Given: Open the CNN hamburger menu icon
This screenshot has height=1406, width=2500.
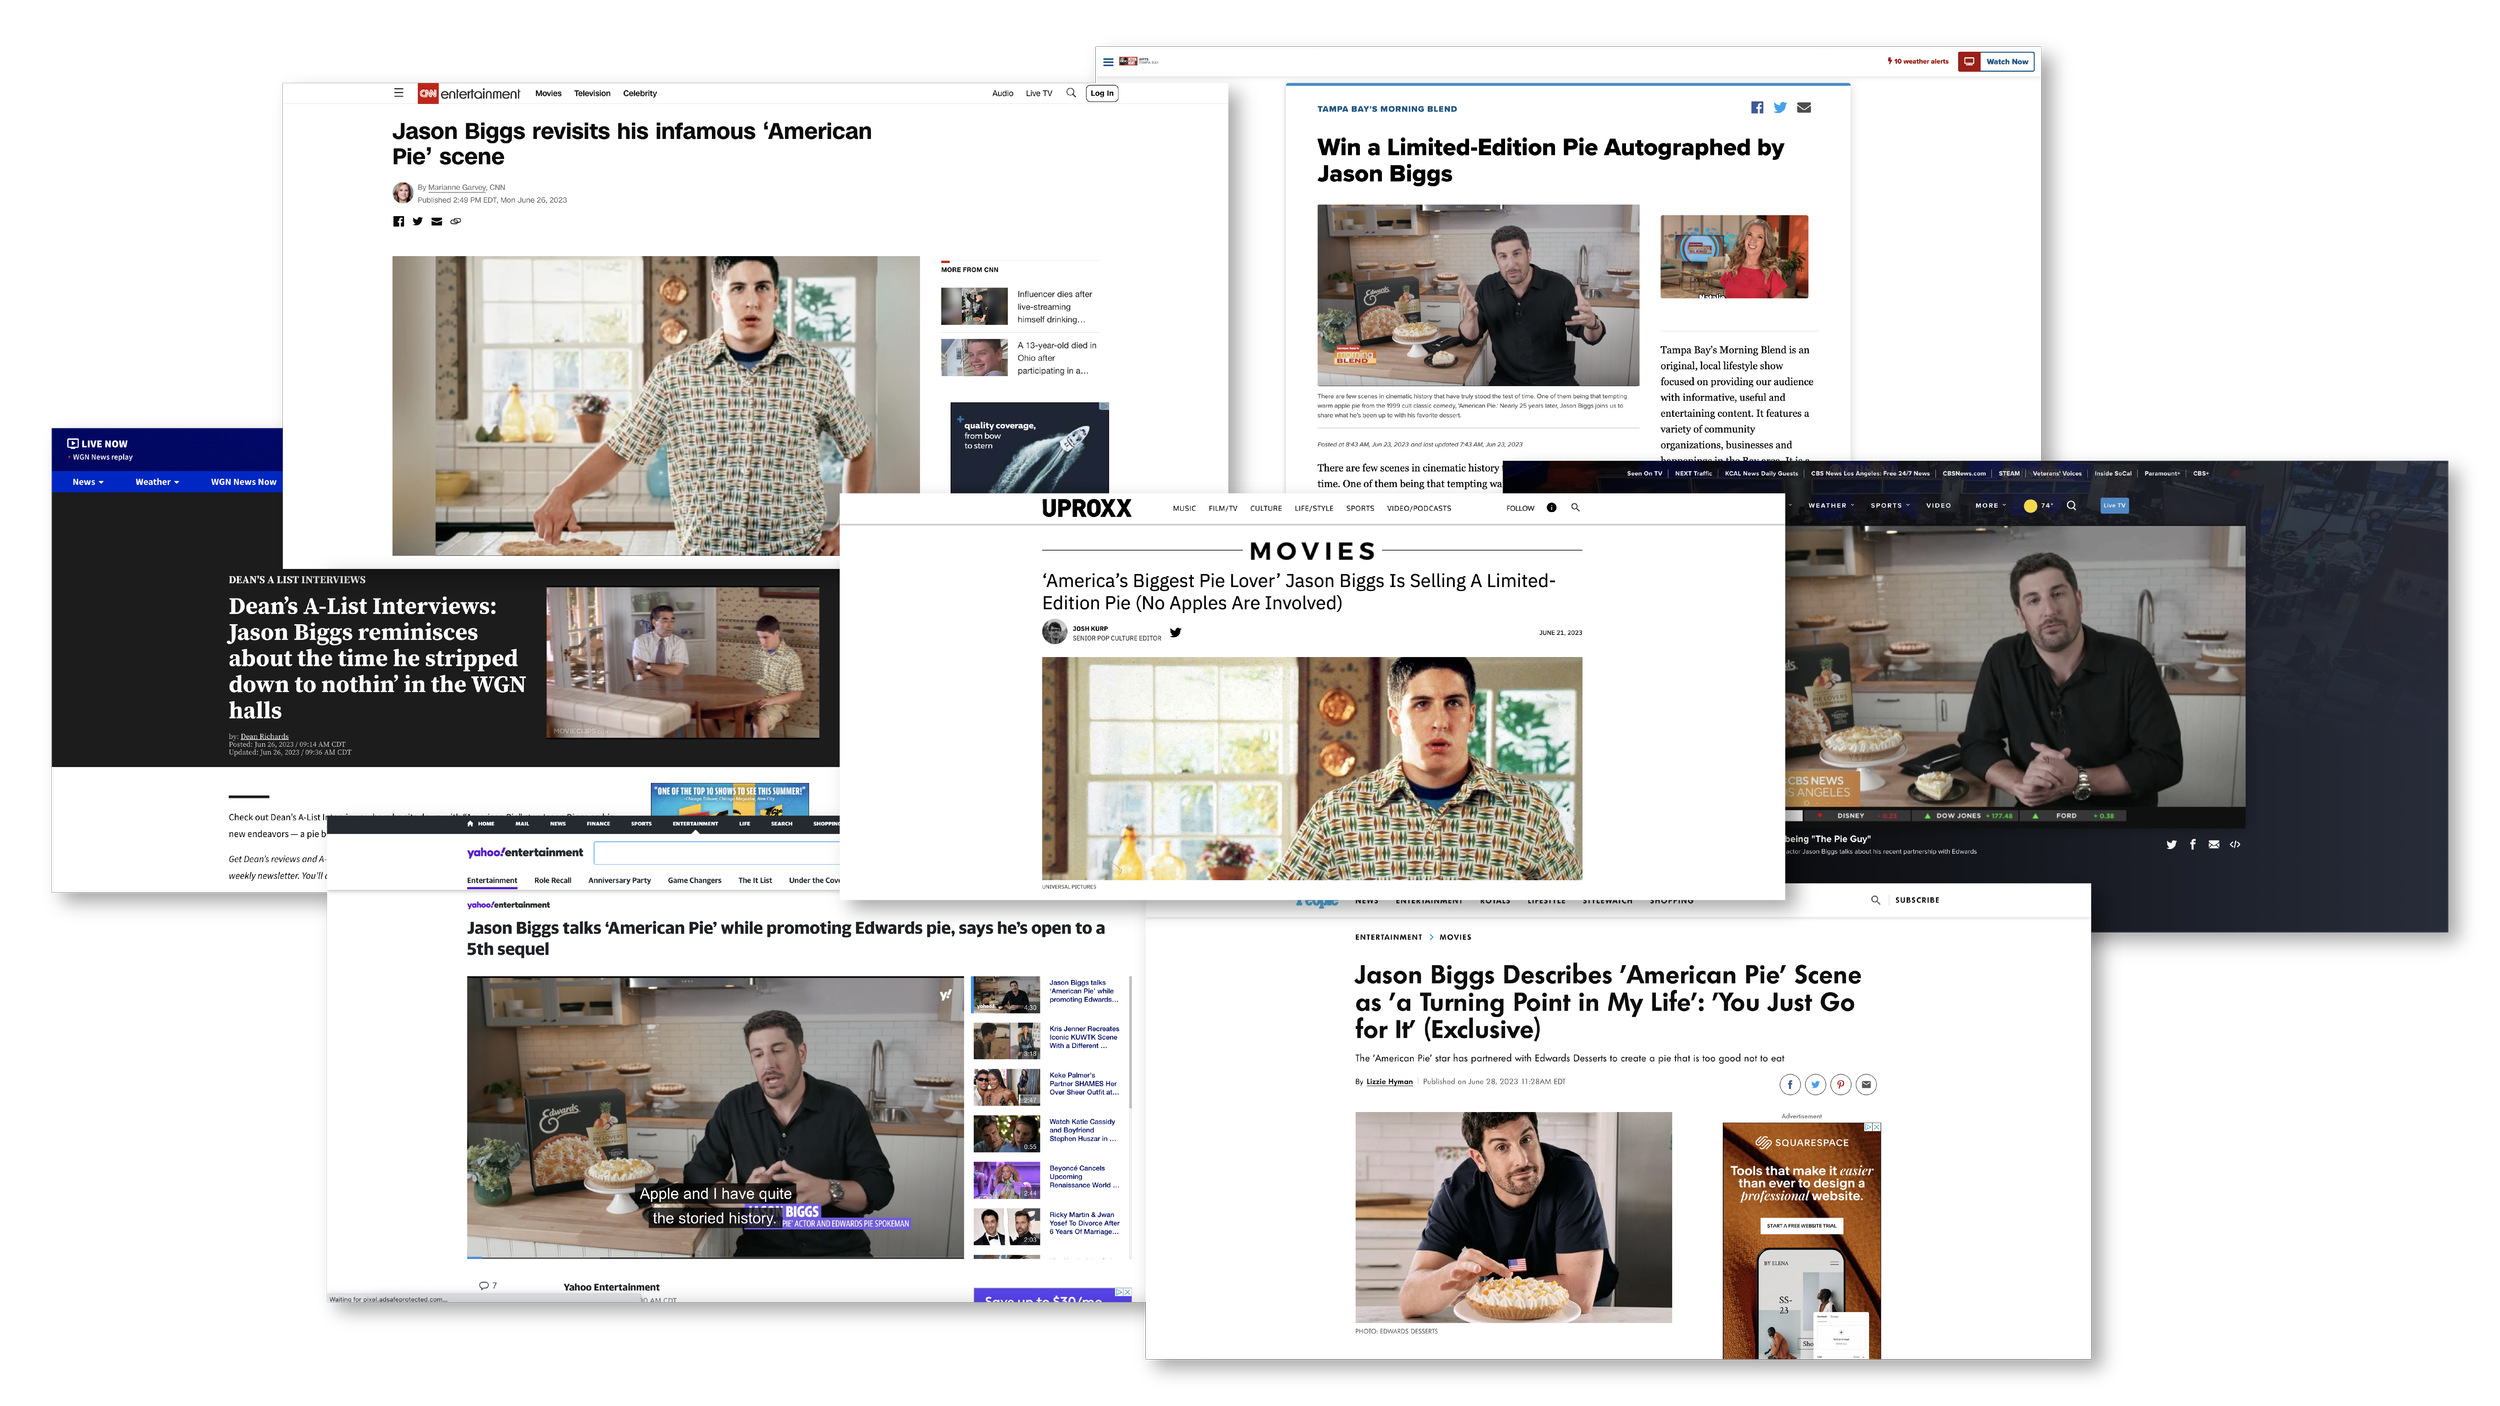Looking at the screenshot, I should coord(398,93).
